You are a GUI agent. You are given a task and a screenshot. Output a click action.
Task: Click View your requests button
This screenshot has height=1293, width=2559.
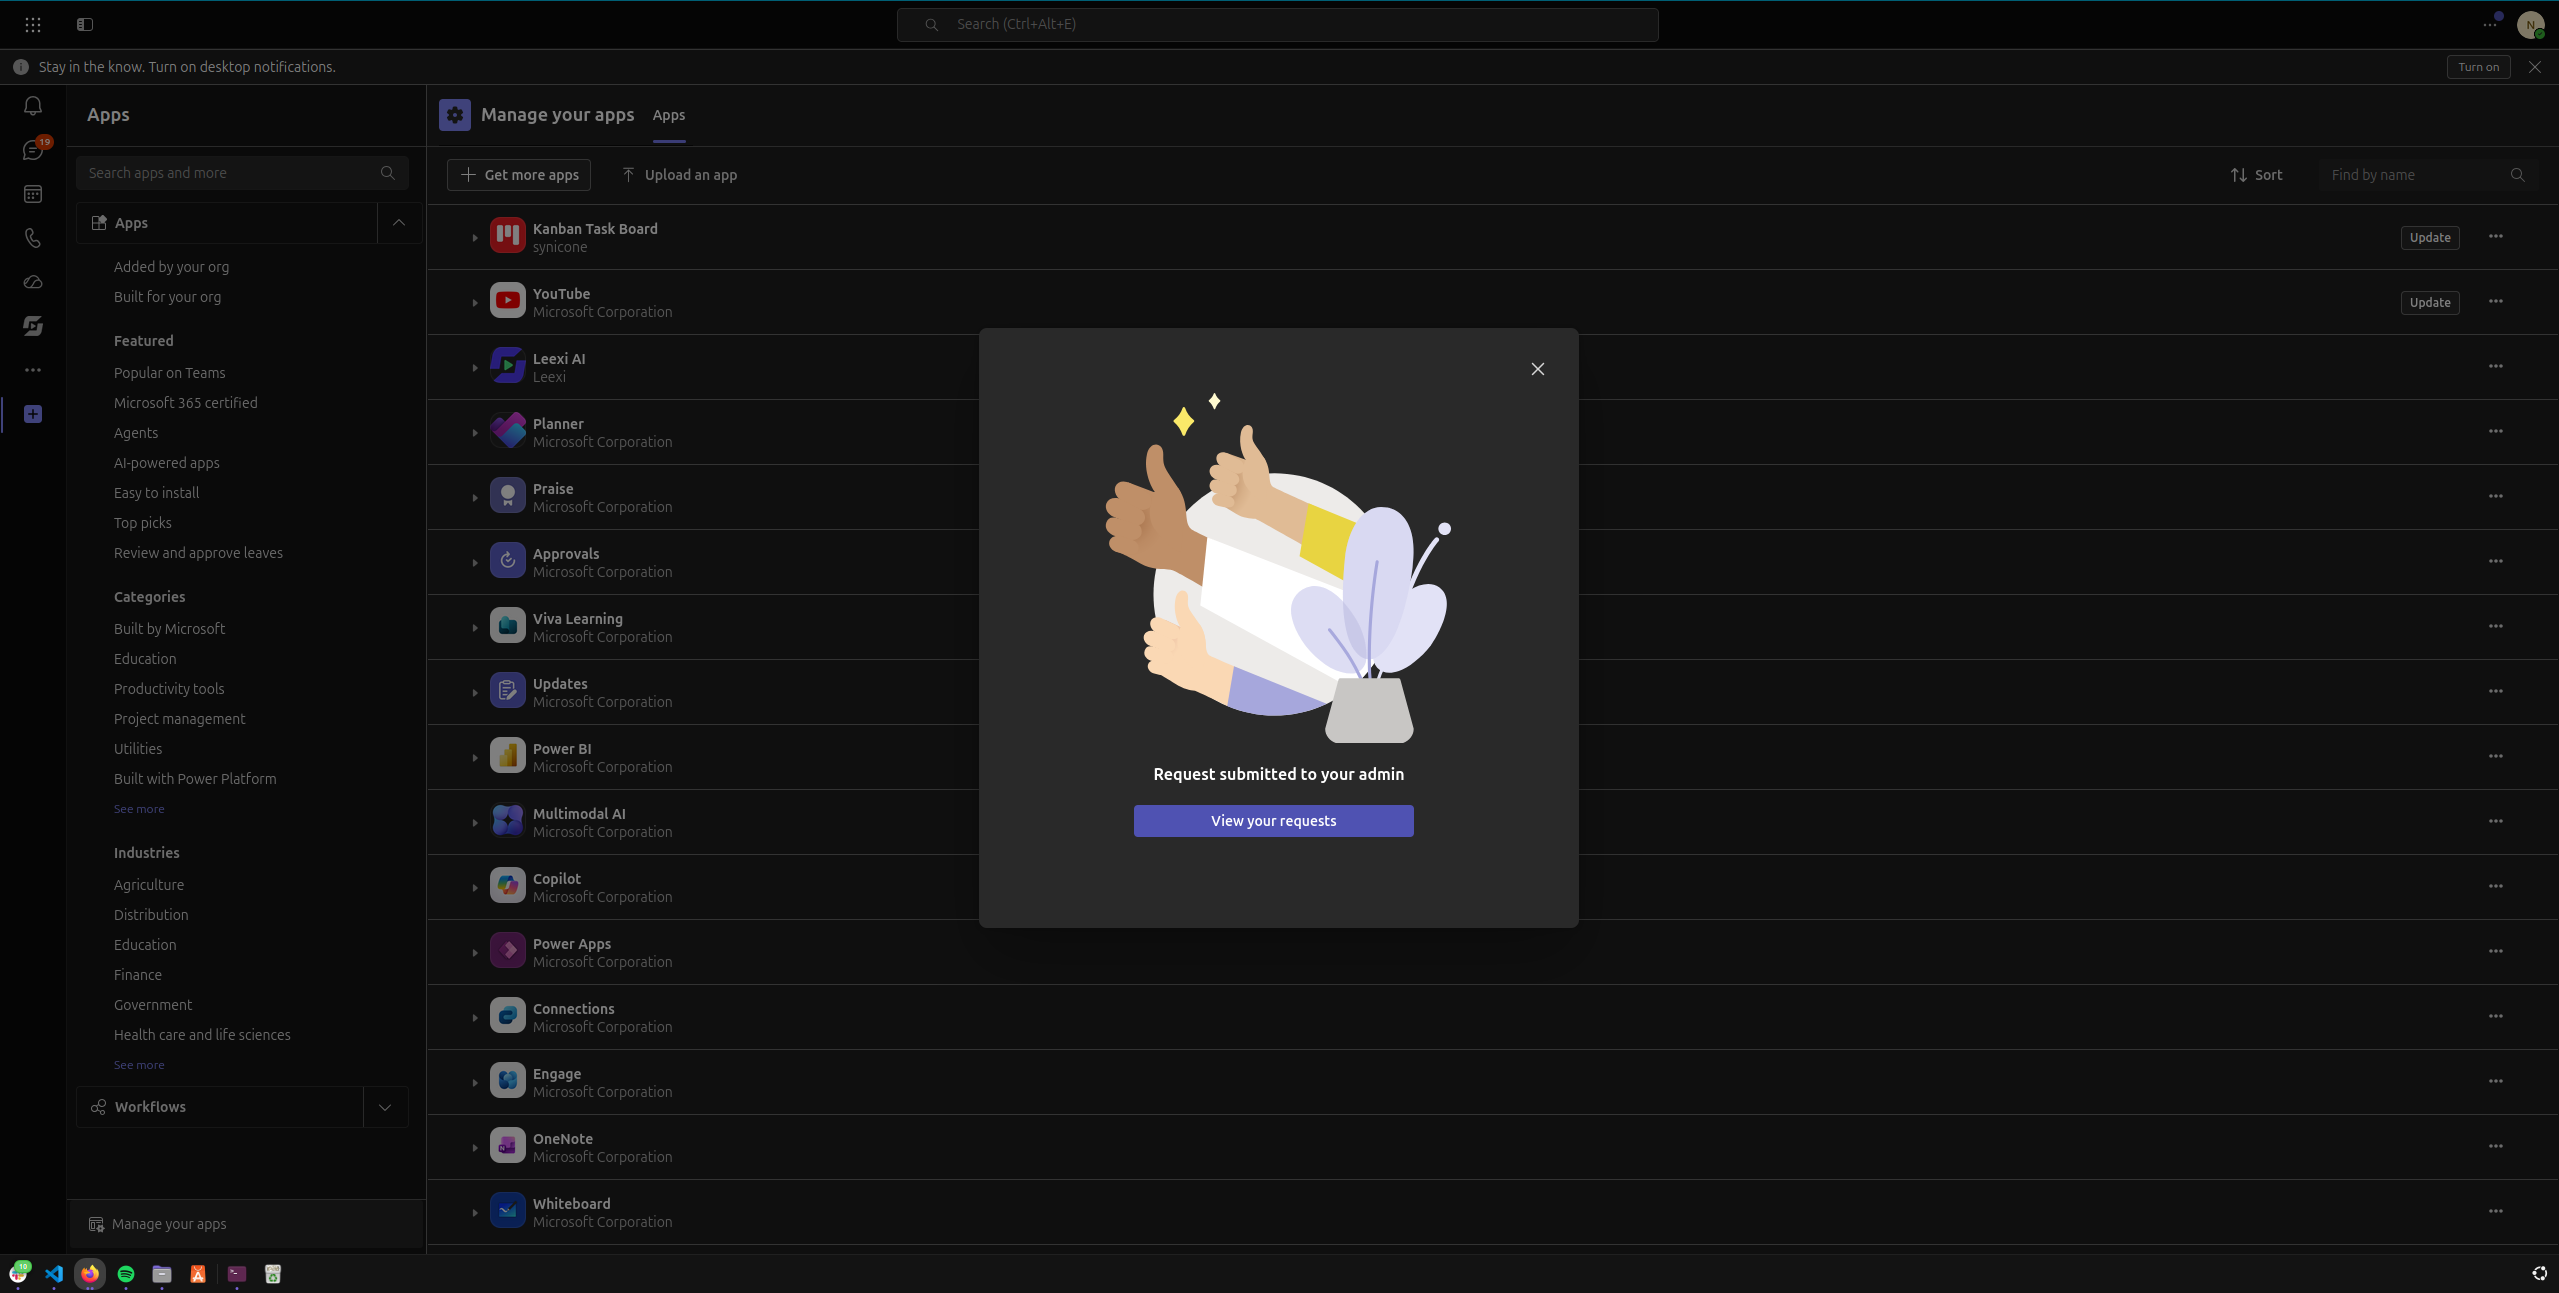[x=1273, y=821]
